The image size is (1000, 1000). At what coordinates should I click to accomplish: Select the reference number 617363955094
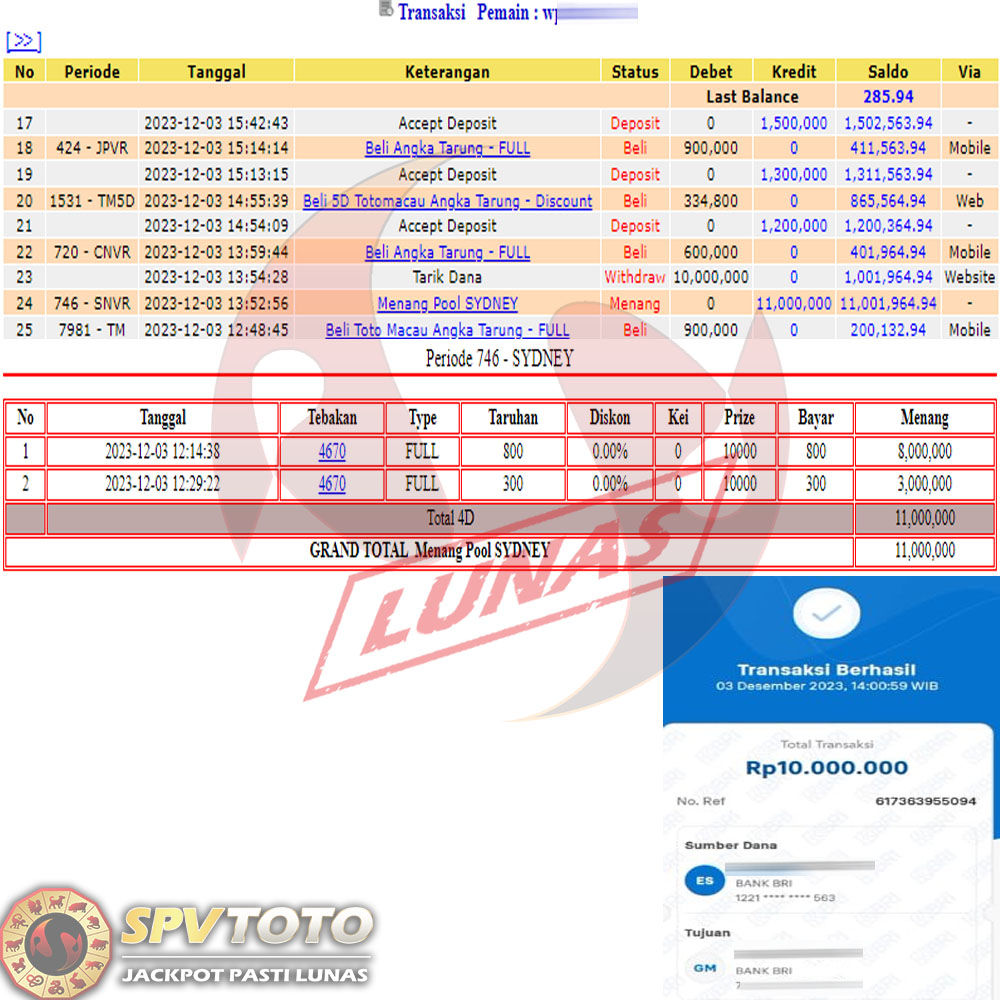(x=925, y=802)
